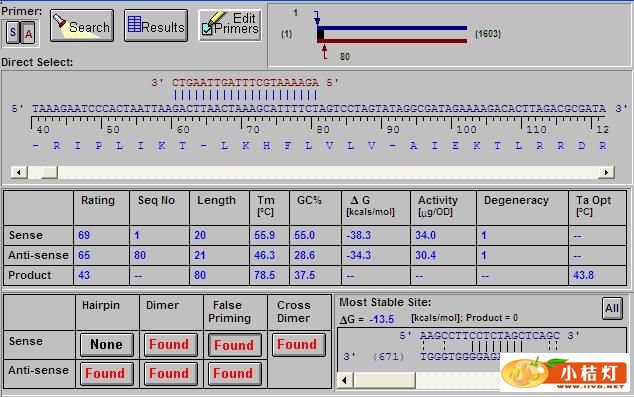The width and height of the screenshot is (634, 397).
Task: Click the blue template bar in primer map
Action: coord(392,28)
